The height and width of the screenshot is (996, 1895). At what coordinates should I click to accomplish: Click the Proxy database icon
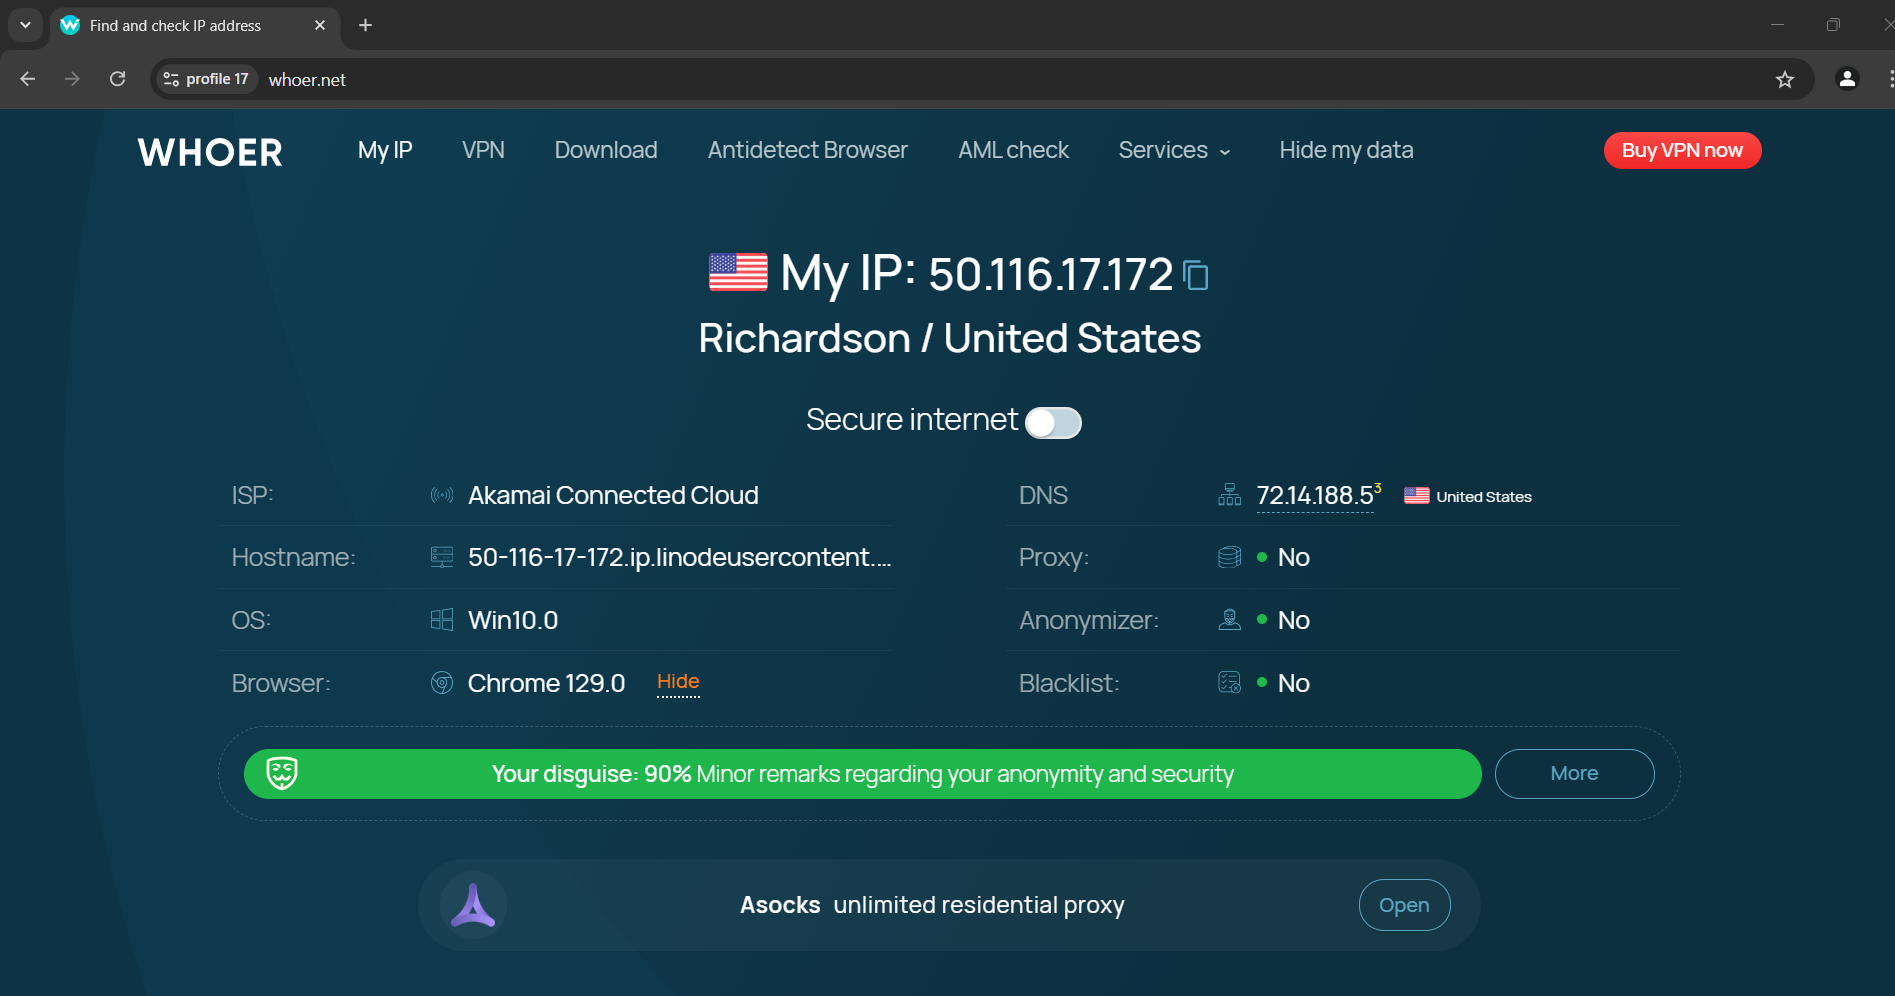(x=1230, y=557)
